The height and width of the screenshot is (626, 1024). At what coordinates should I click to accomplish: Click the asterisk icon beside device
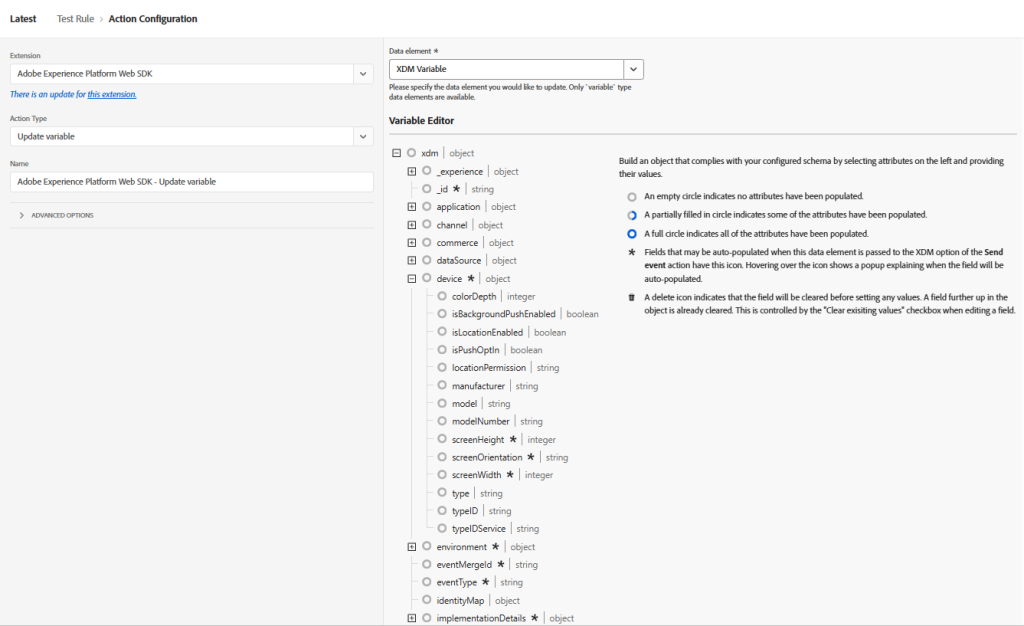pyautogui.click(x=470, y=278)
